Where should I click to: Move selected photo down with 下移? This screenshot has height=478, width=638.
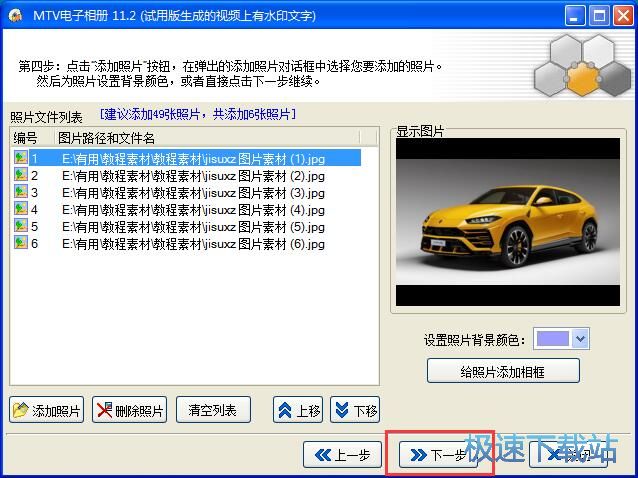point(355,410)
